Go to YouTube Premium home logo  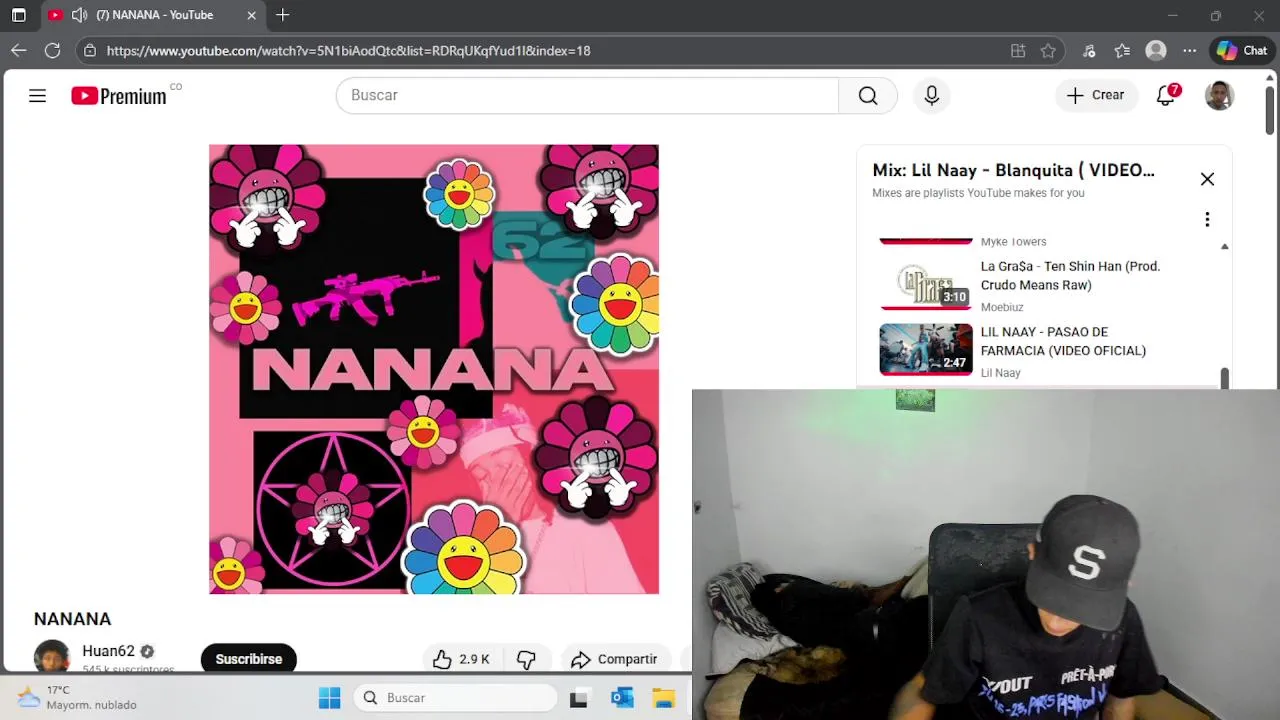119,96
